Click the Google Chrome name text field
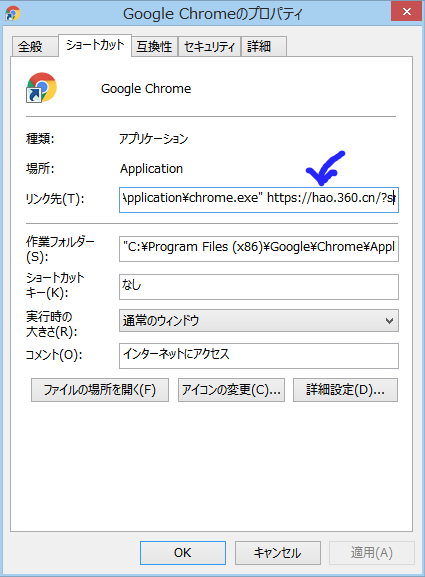This screenshot has width=425, height=577. pos(146,89)
